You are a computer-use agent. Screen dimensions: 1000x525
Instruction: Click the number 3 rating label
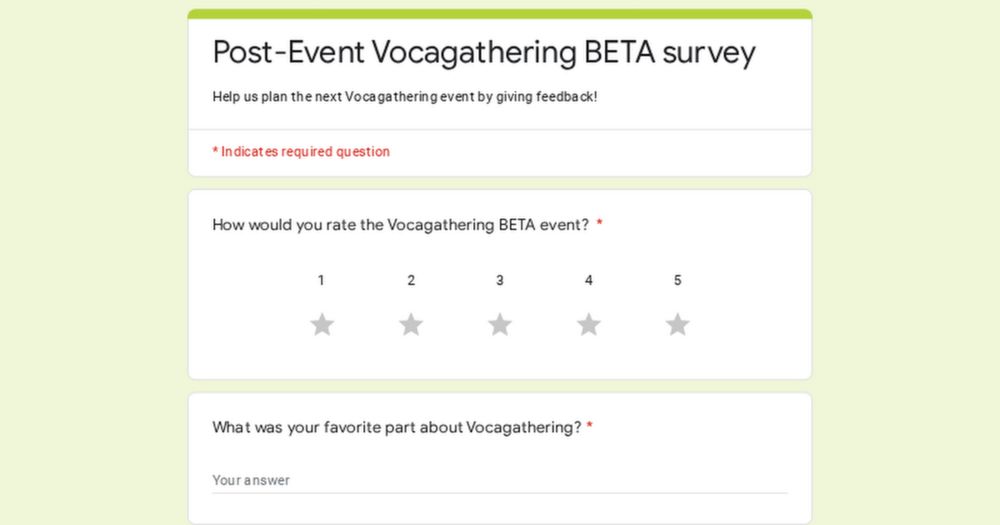[500, 280]
